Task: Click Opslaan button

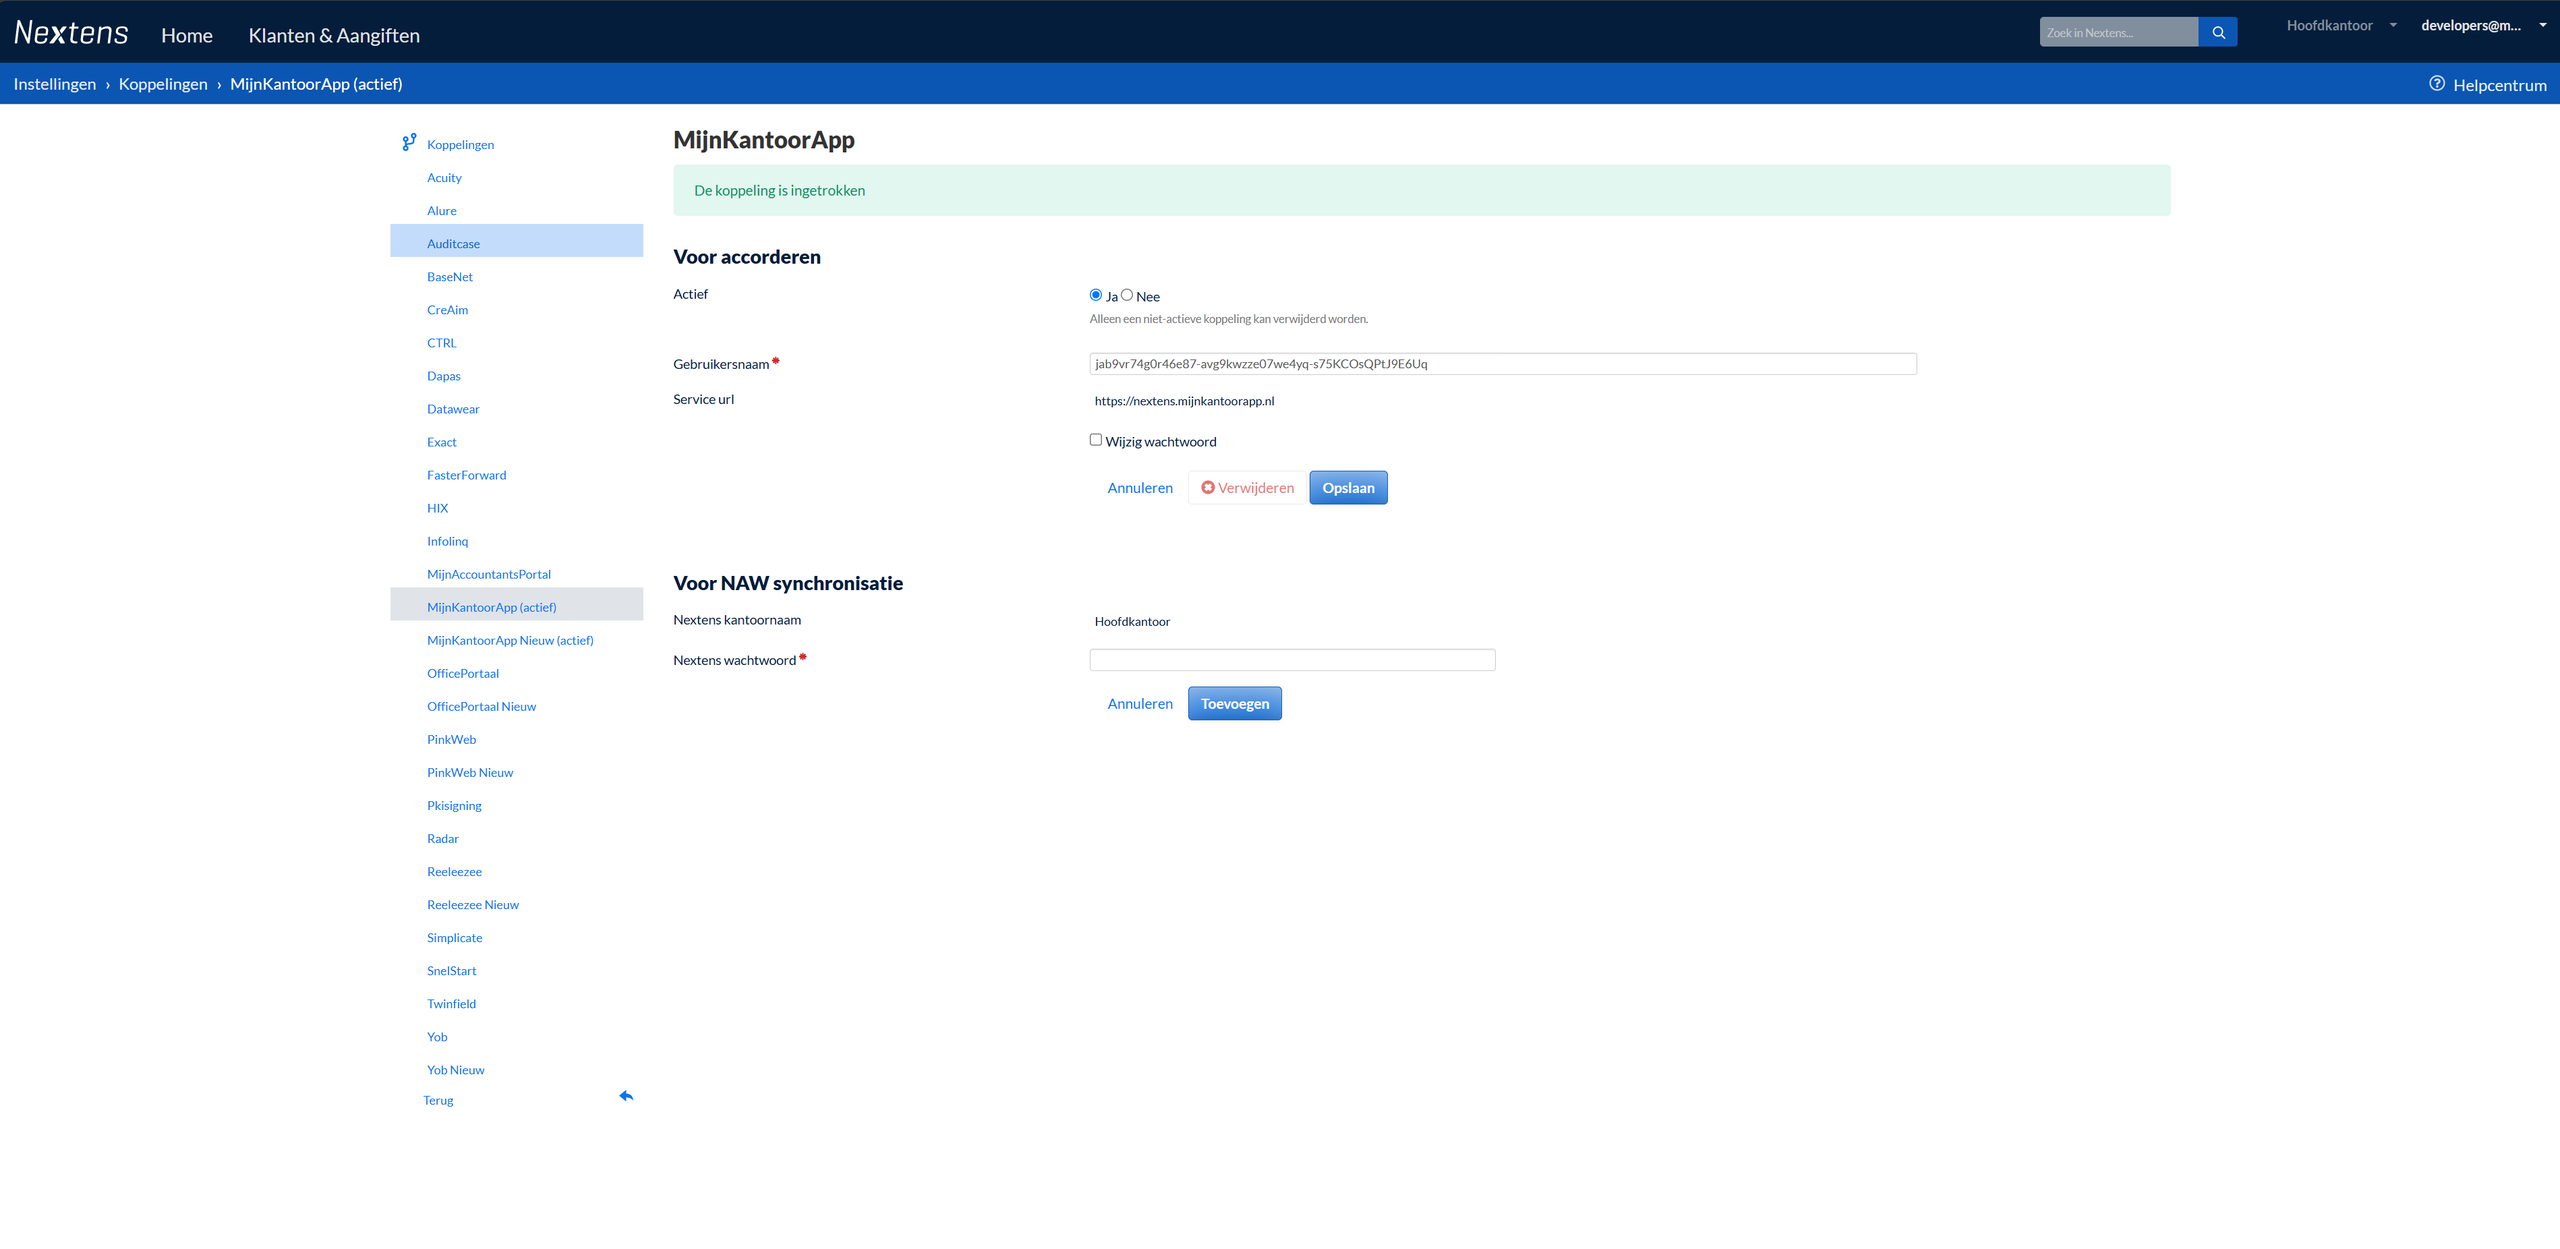Action: pos(1348,488)
